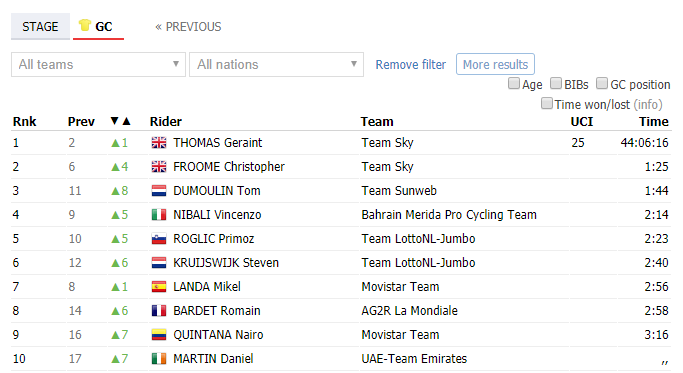Click the Colombian flag beside QUINTANA Nairo
Viewport: 683px width, 373px height.
[159, 334]
